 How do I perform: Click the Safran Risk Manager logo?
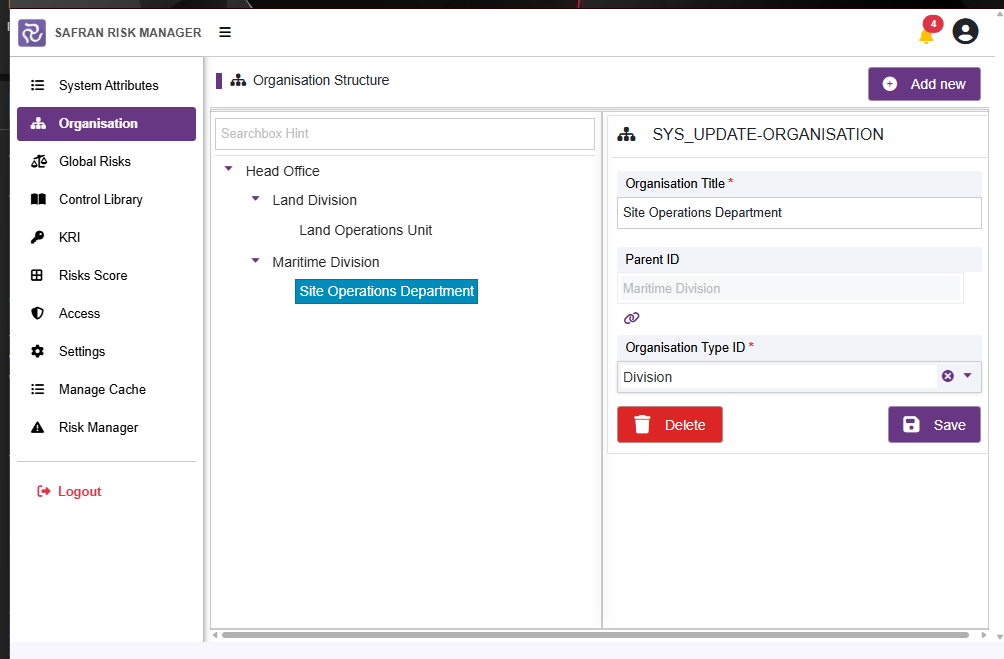(x=32, y=33)
